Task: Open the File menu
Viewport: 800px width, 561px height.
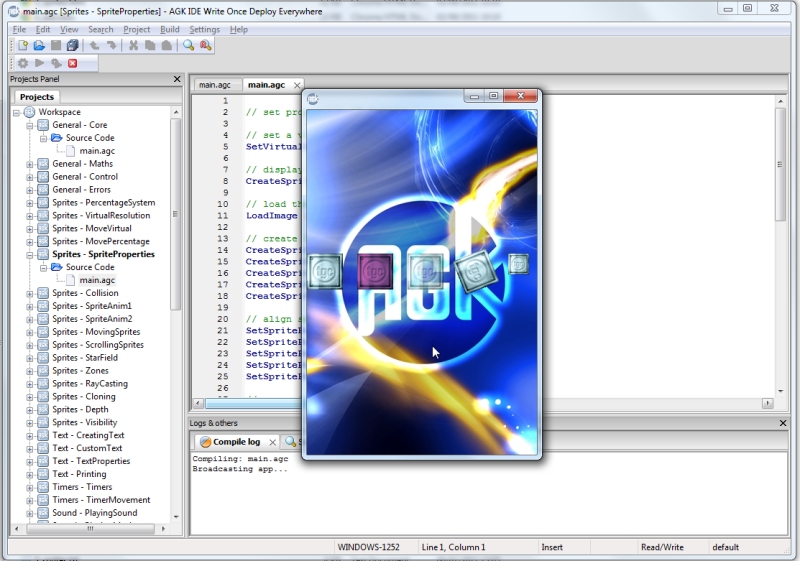Action: (19, 30)
